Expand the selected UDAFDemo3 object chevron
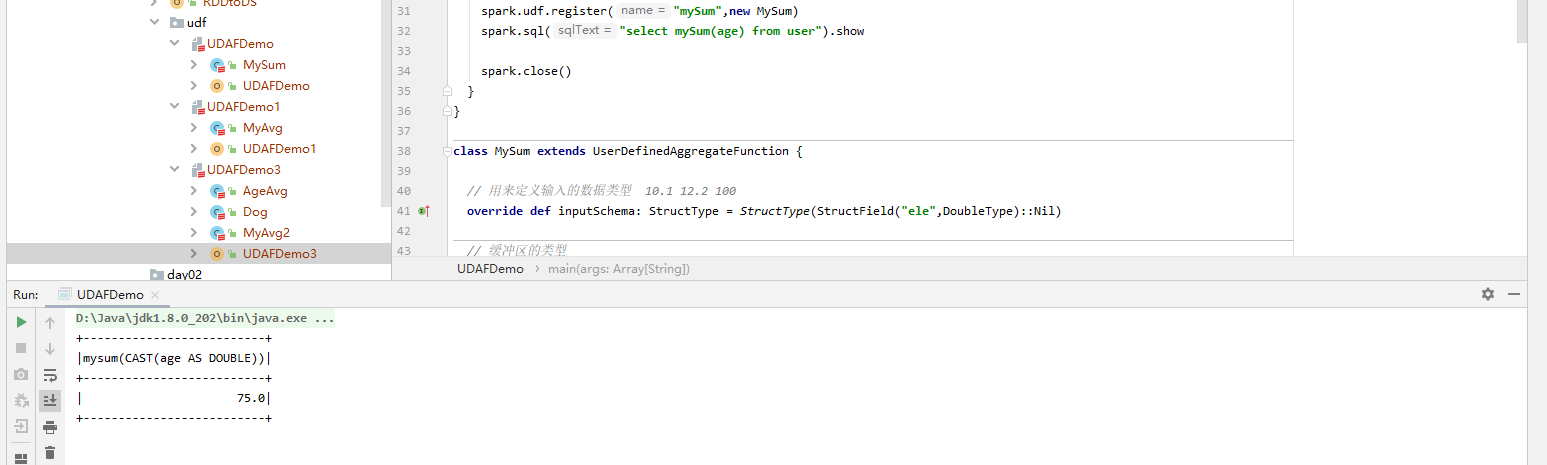 [x=194, y=254]
